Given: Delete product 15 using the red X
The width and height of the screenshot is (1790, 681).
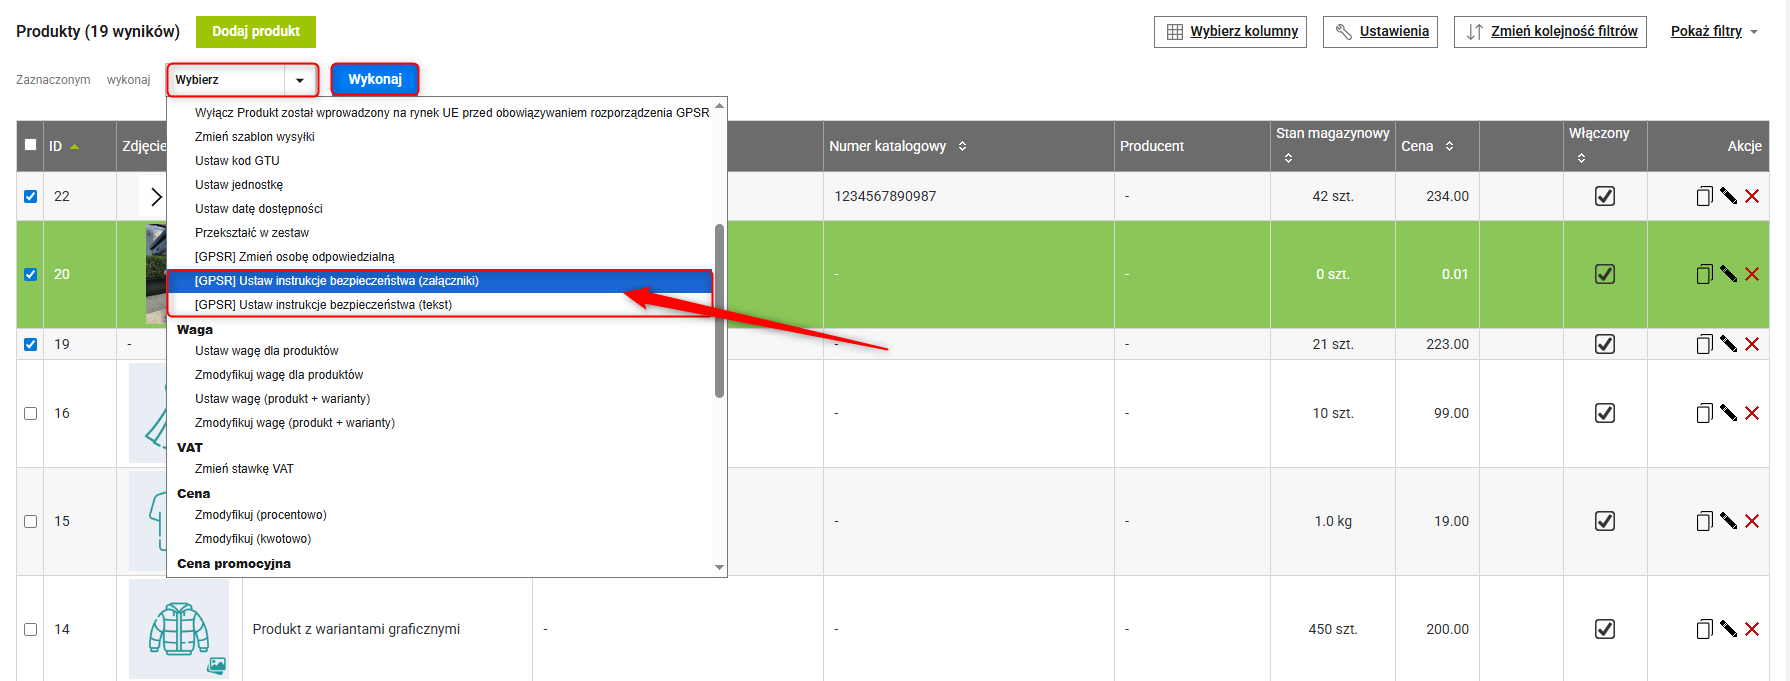Looking at the screenshot, I should pyautogui.click(x=1752, y=521).
